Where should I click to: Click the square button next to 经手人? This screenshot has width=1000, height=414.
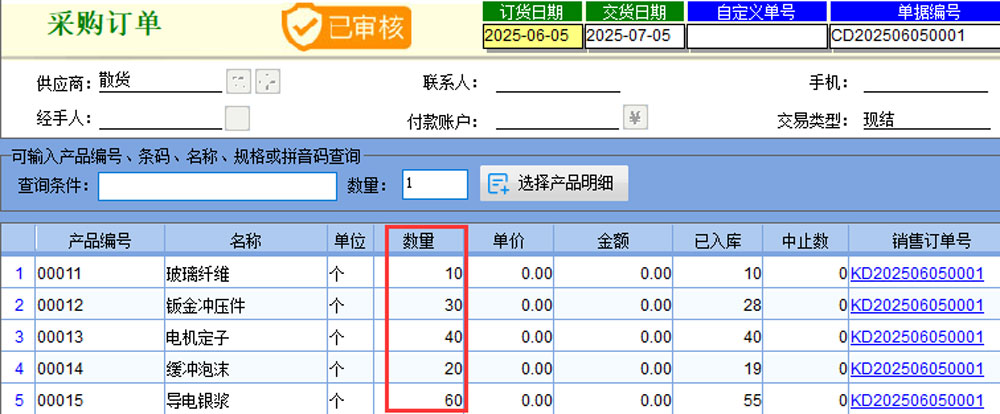click(237, 118)
